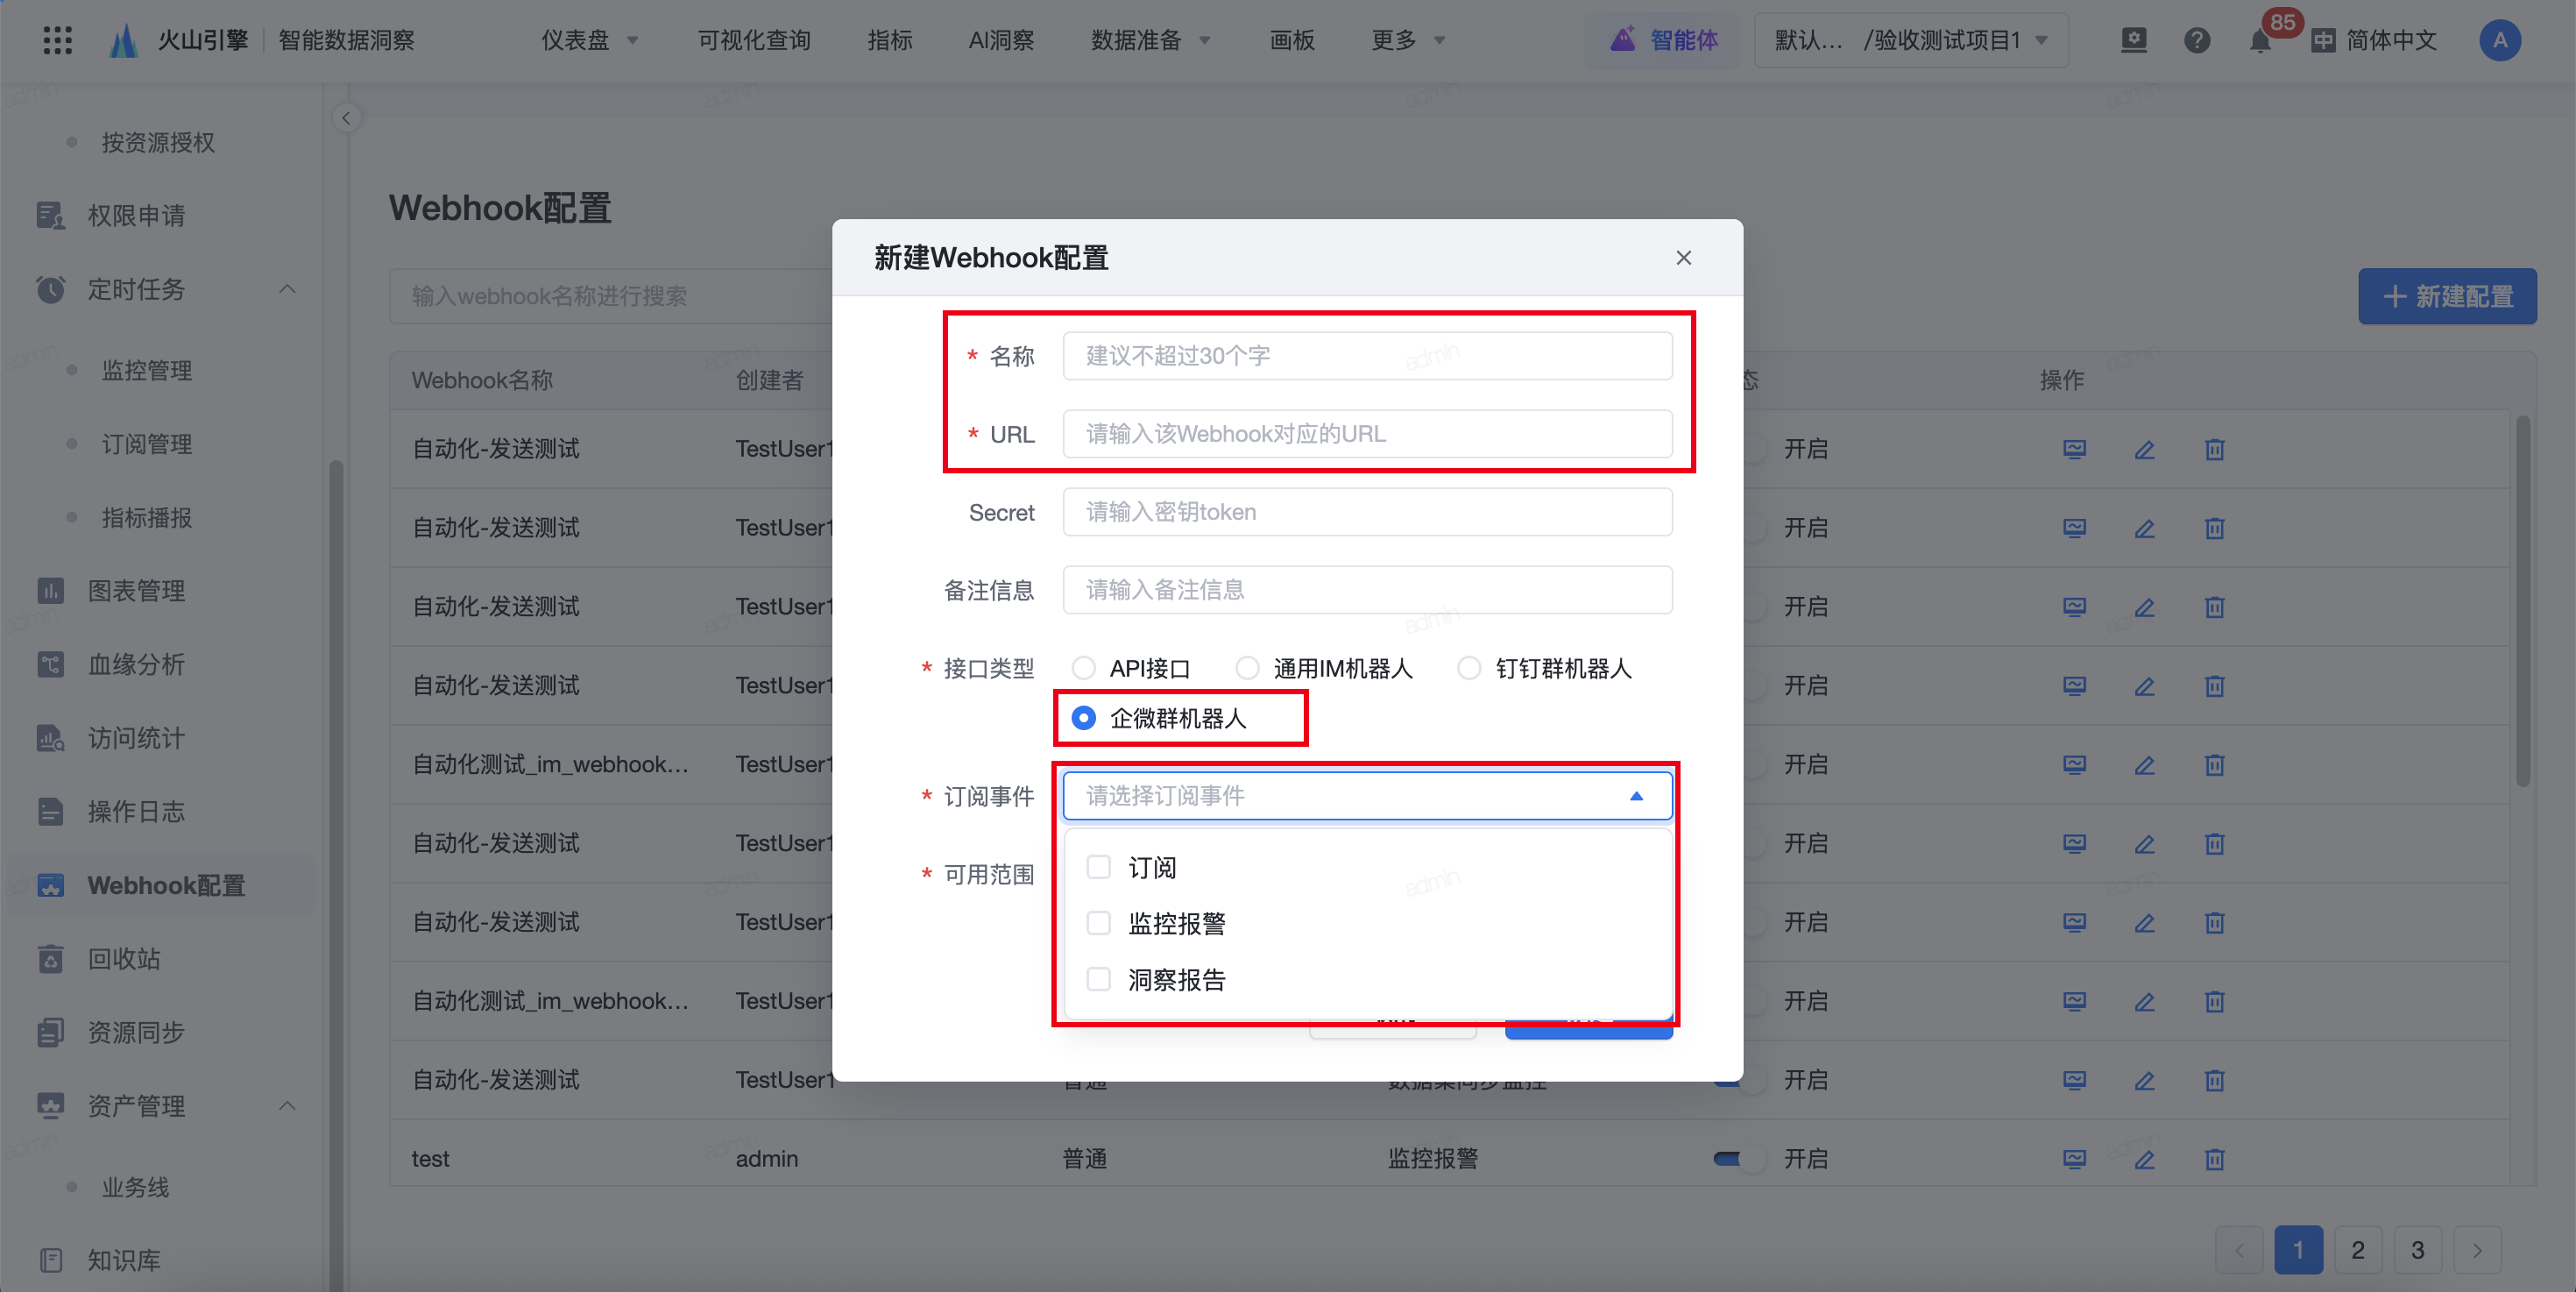
Task: Open the AI洞察 top menu item
Action: pyautogui.click(x=1000, y=41)
